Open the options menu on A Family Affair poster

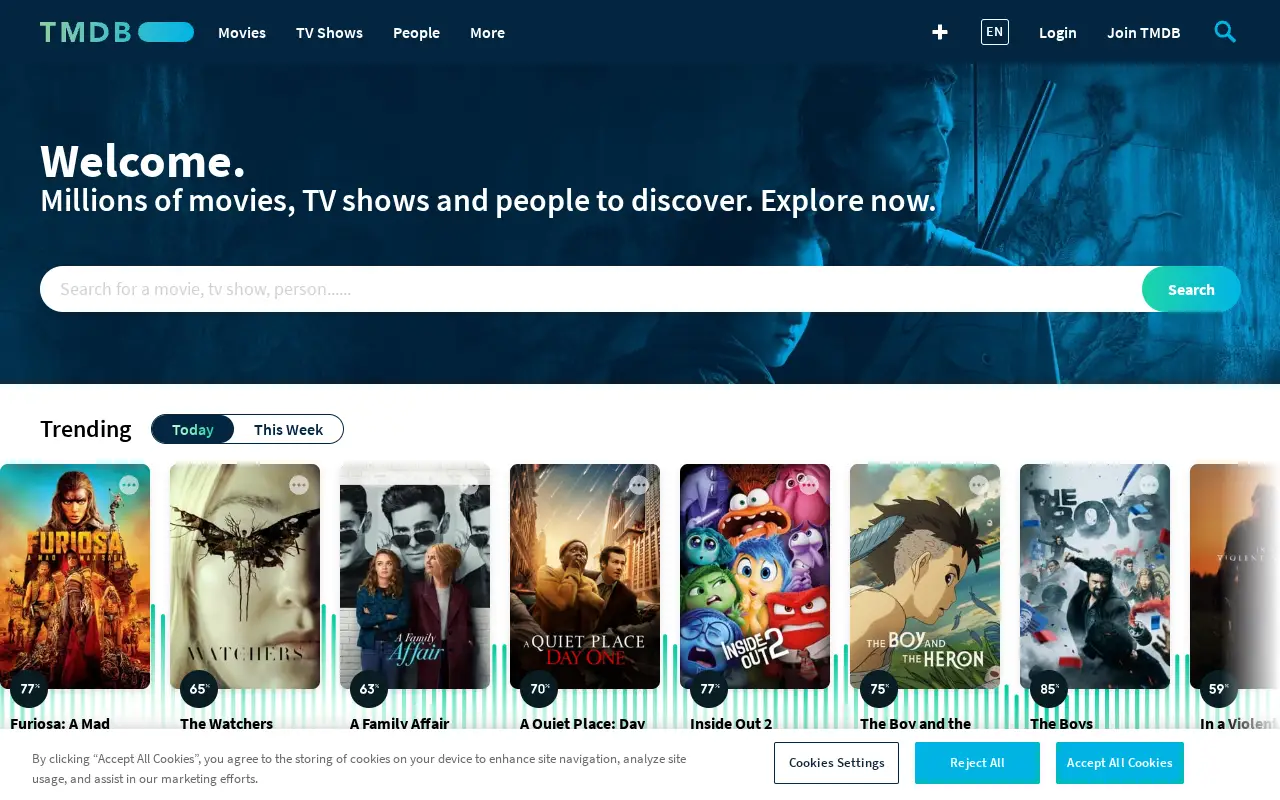point(469,485)
